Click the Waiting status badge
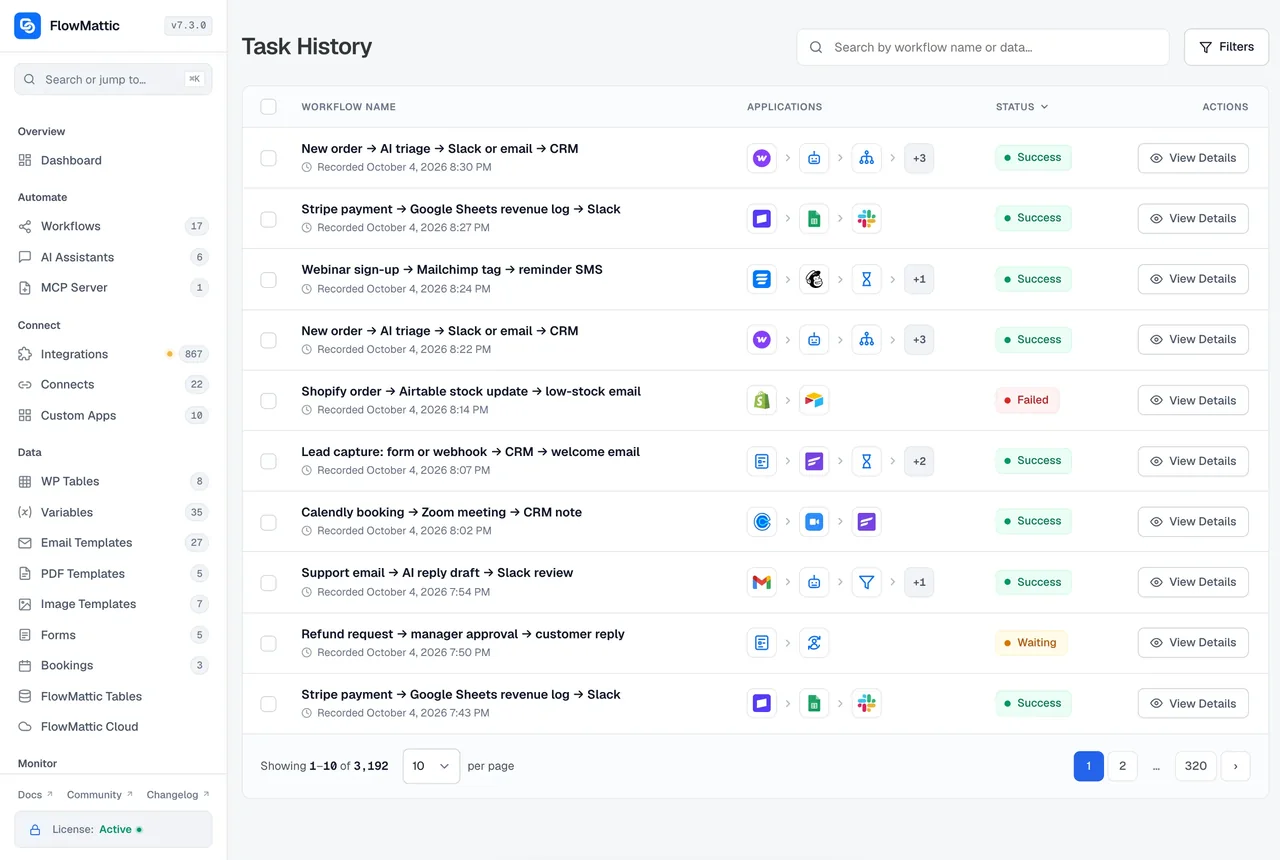 pyautogui.click(x=1031, y=643)
